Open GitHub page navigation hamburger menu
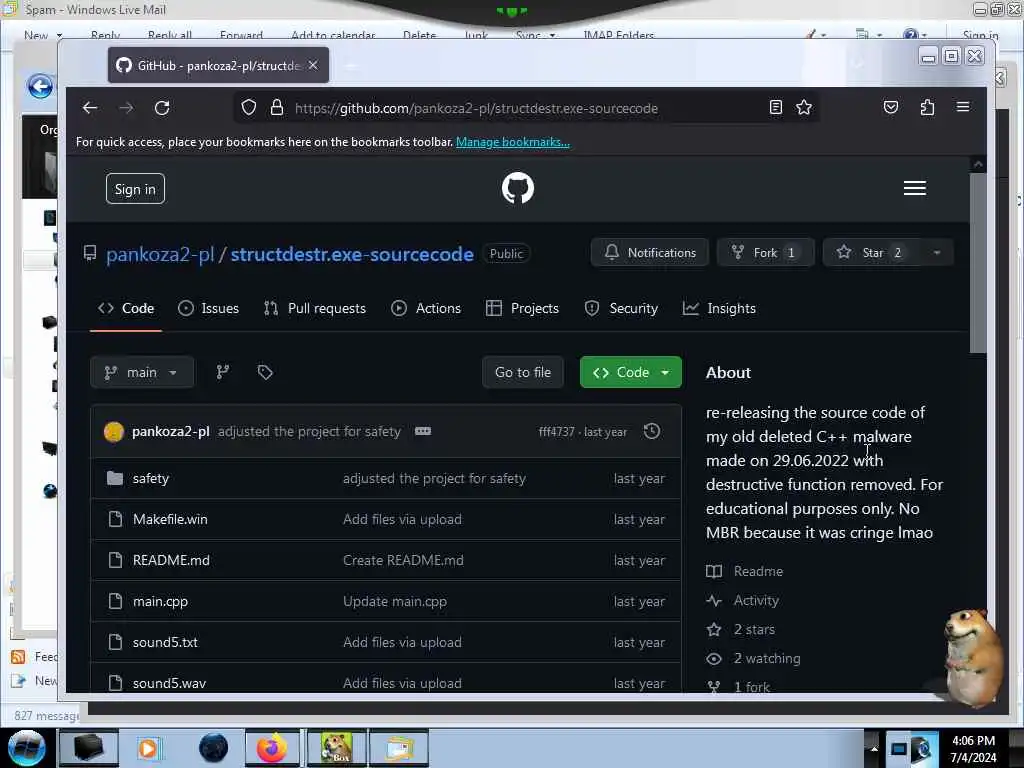The height and width of the screenshot is (768, 1024). [x=914, y=188]
